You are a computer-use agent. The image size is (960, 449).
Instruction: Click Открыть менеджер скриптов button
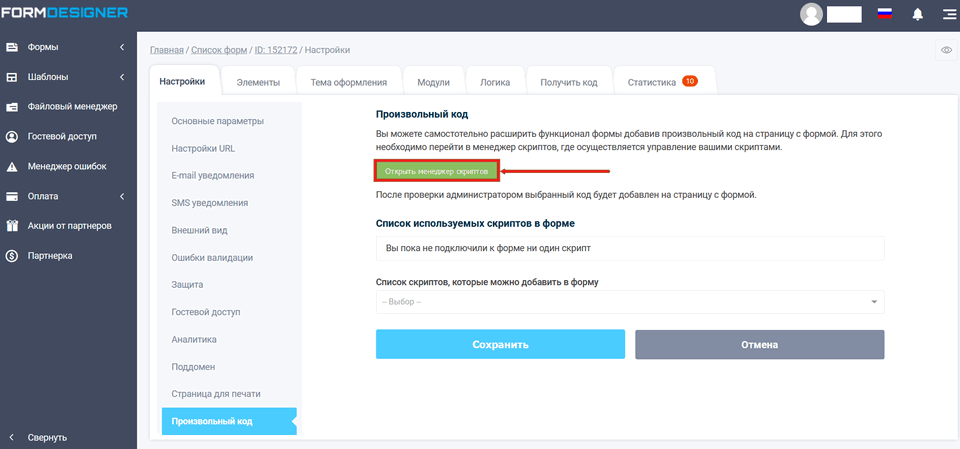point(437,172)
